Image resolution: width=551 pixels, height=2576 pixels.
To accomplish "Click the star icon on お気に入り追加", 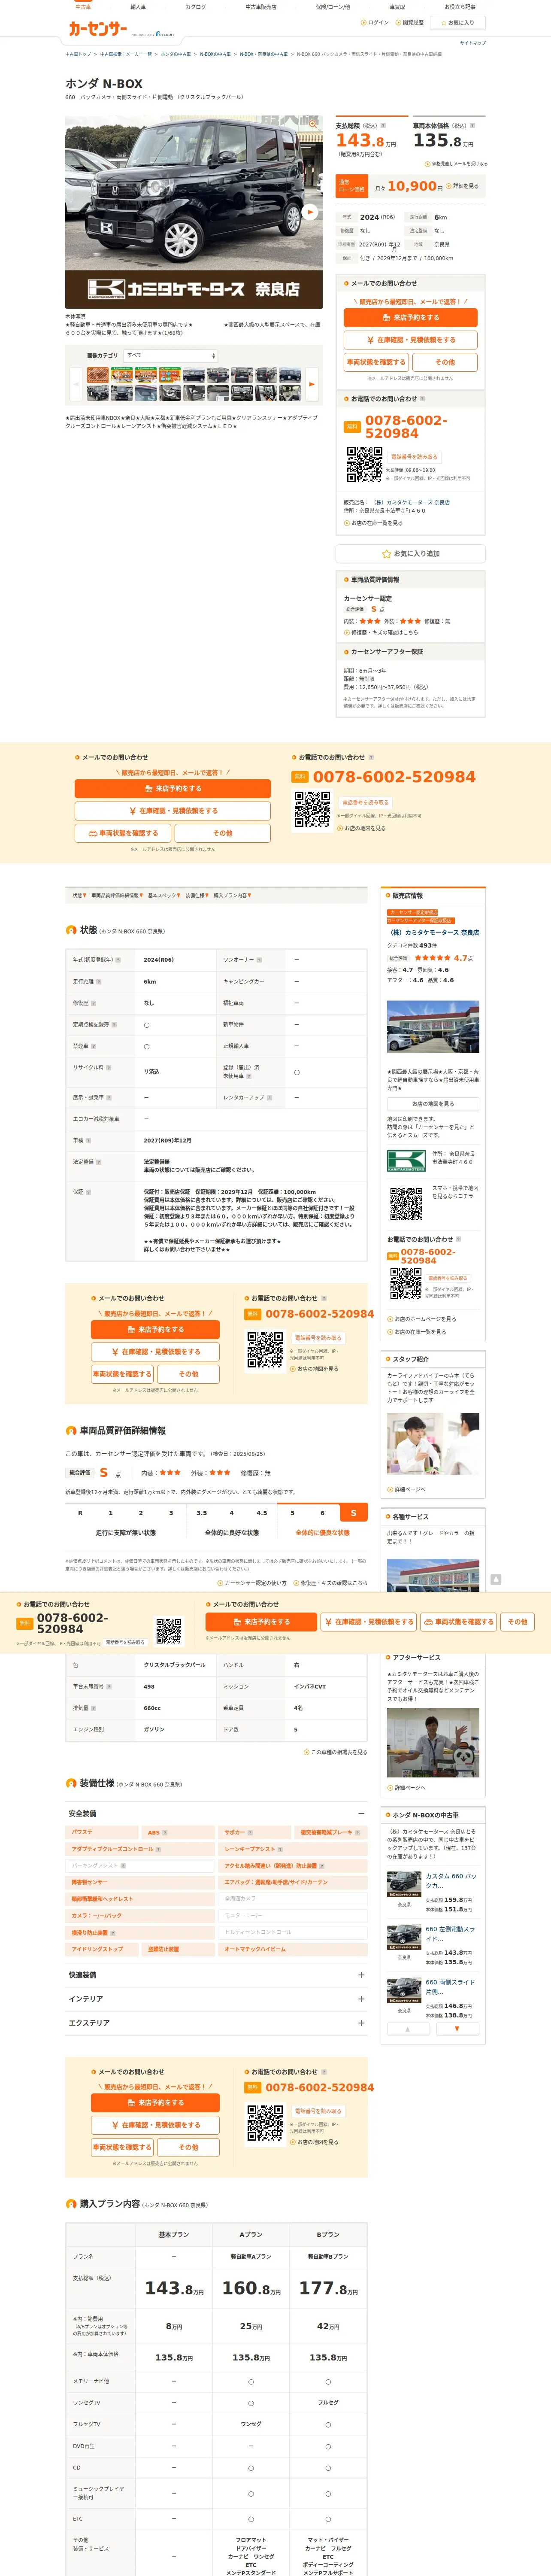I will coord(386,553).
